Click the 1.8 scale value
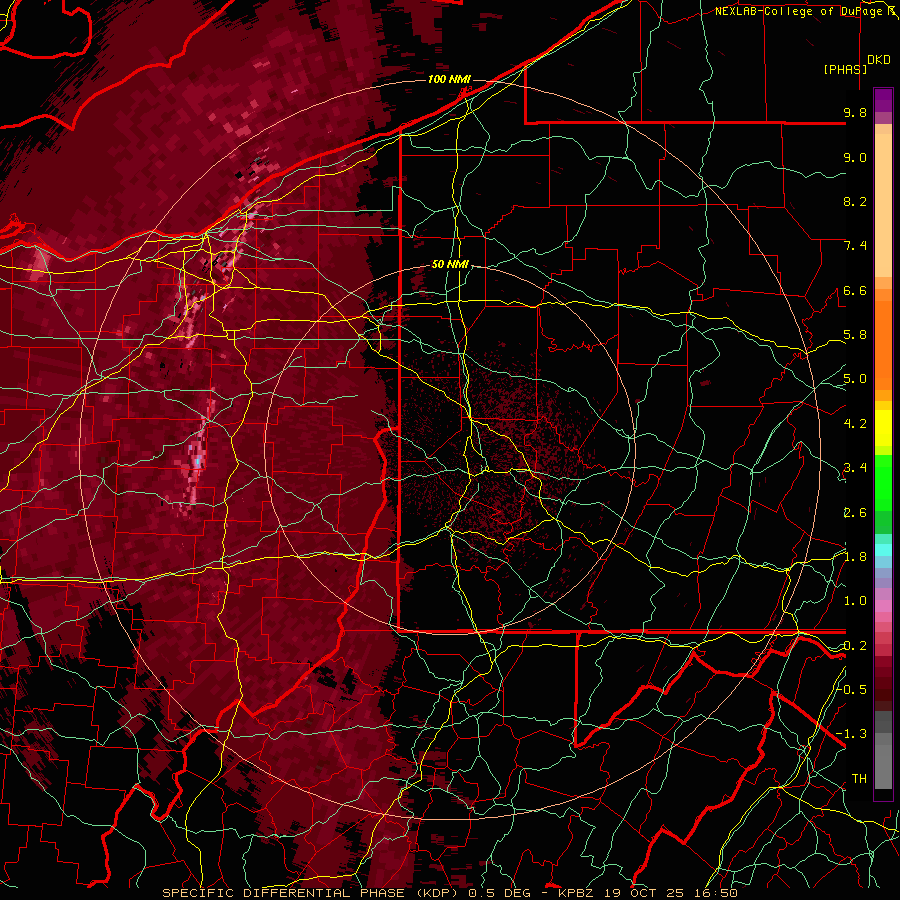 click(x=855, y=557)
